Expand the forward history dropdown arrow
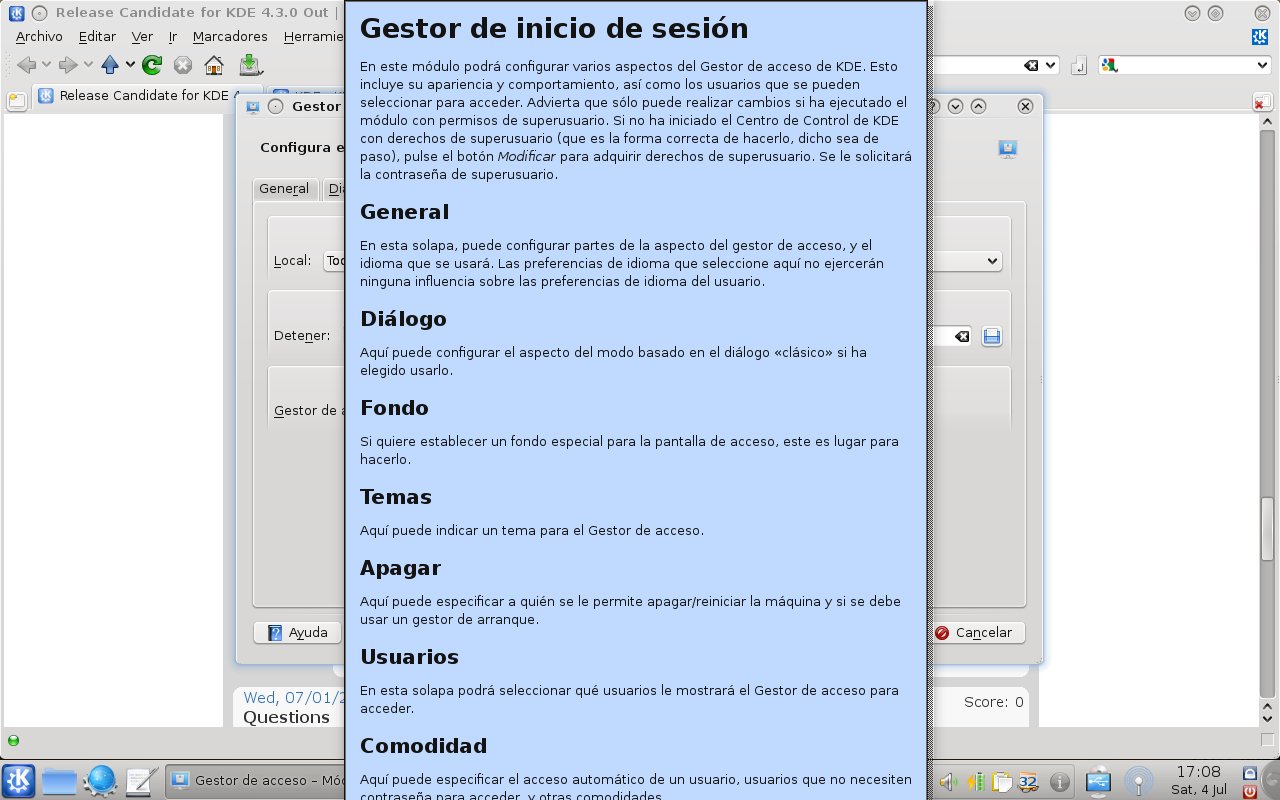This screenshot has height=800, width=1280. pos(88,65)
